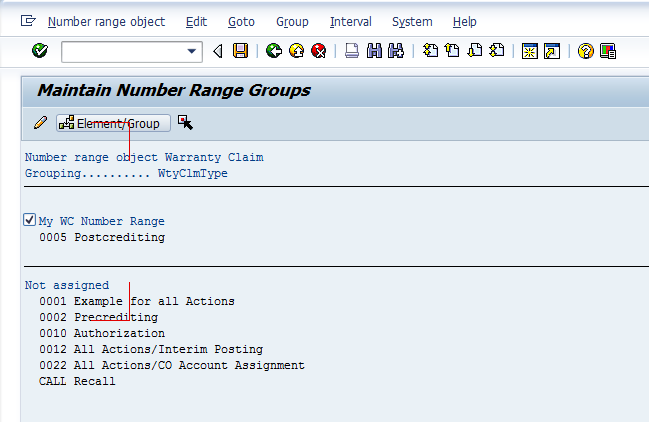Select 0005 Postcrediting entry
The height and width of the screenshot is (422, 649).
pos(102,237)
